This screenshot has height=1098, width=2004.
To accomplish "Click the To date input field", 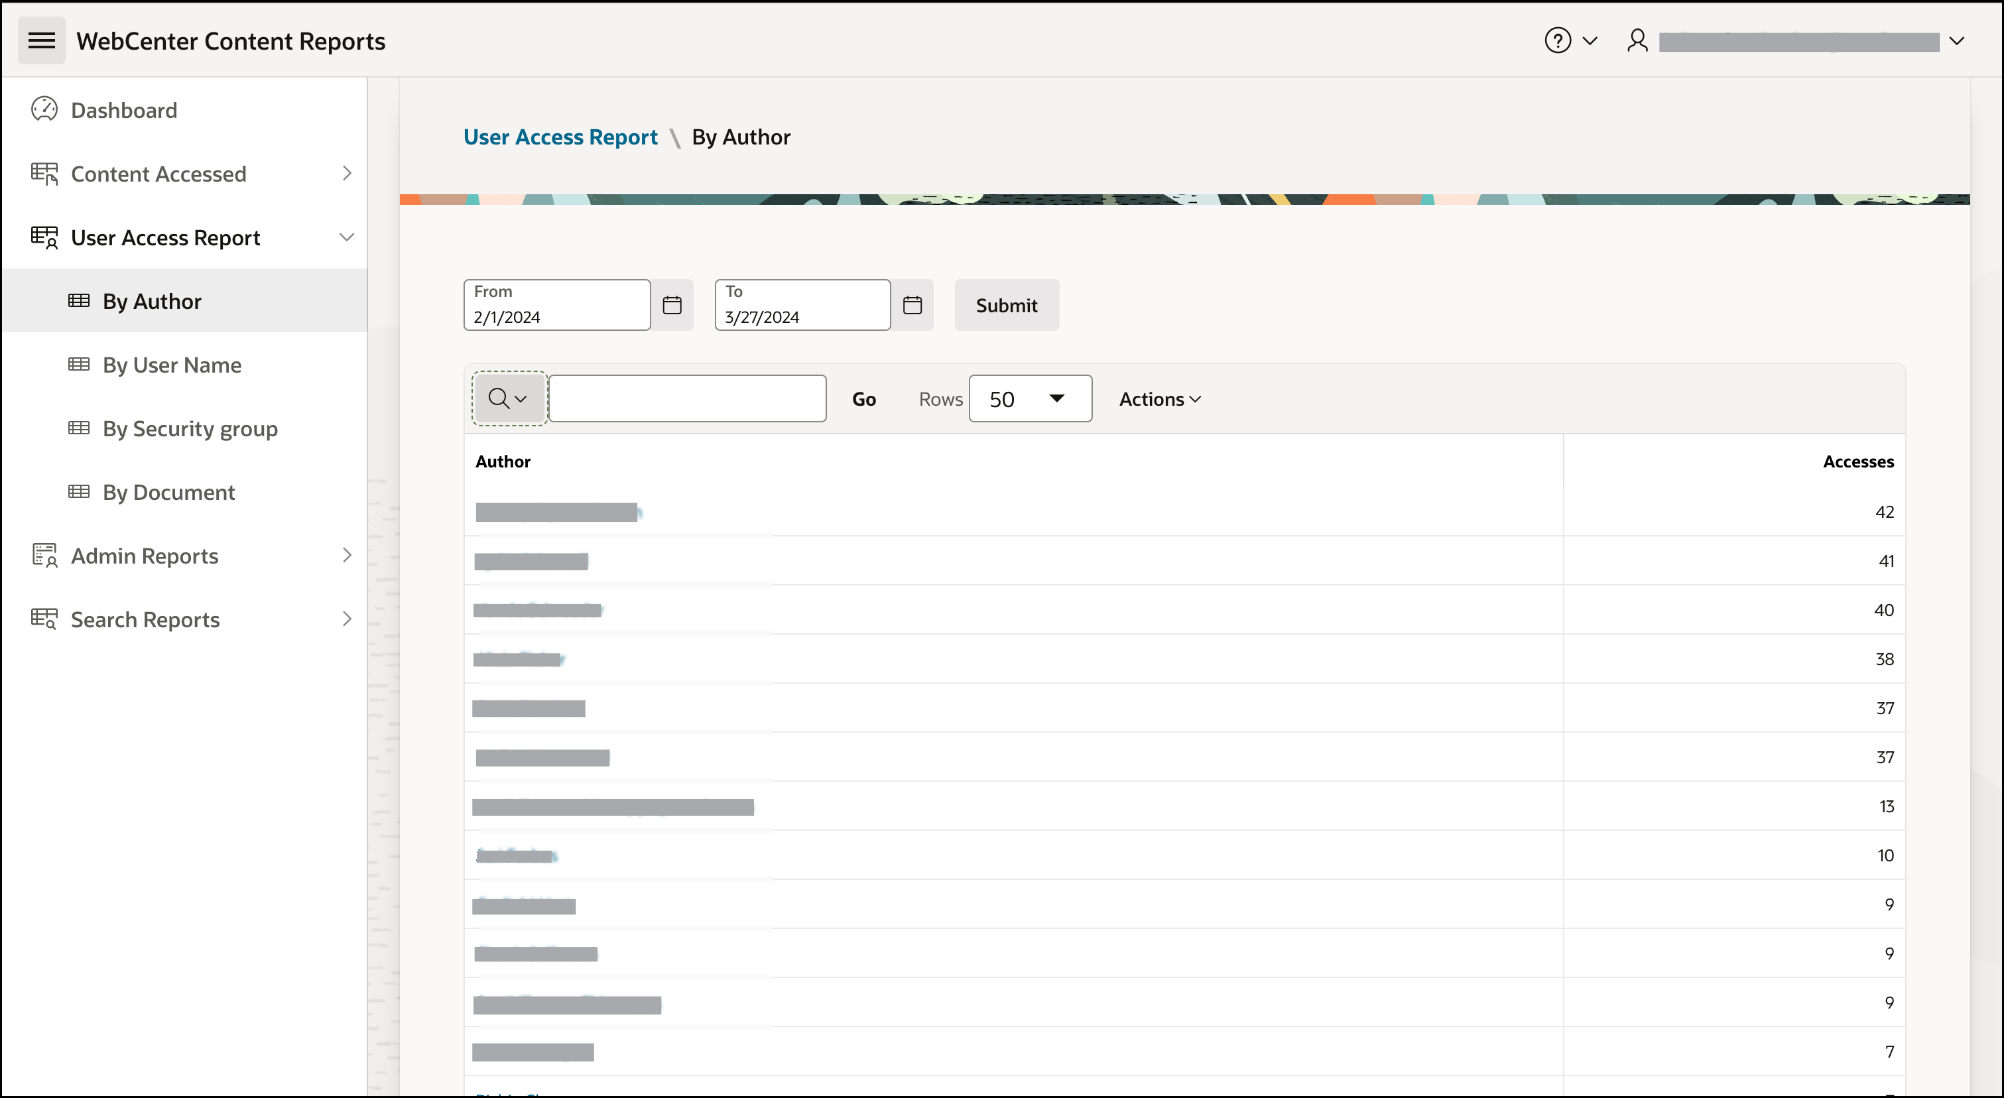I will click(803, 305).
